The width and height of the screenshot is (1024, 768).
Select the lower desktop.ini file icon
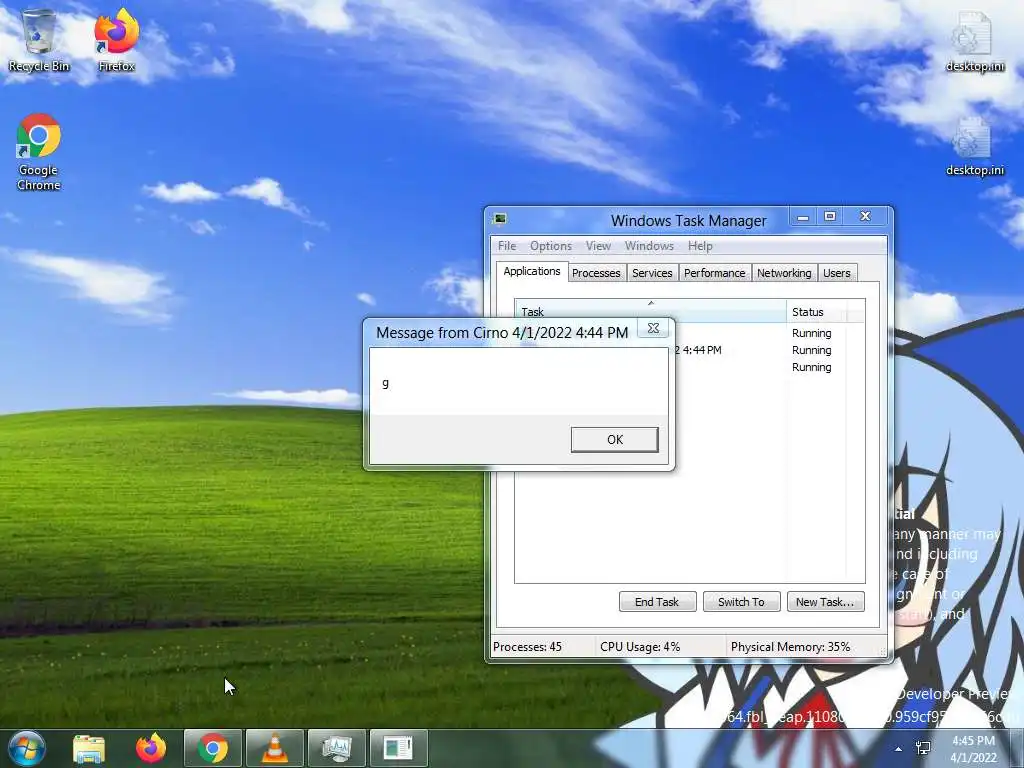pyautogui.click(x=974, y=146)
